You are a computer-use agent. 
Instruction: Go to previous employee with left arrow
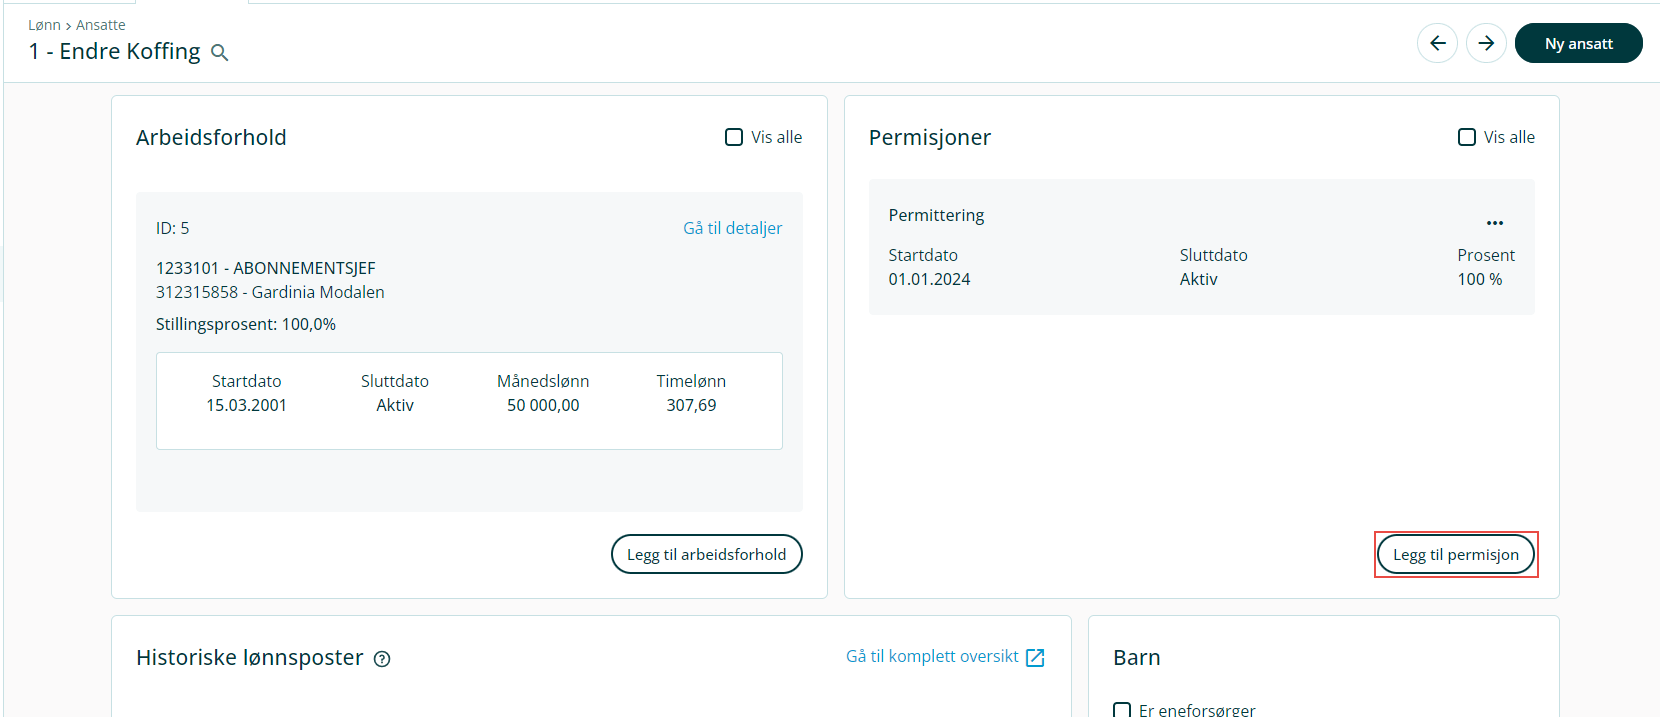pos(1437,43)
